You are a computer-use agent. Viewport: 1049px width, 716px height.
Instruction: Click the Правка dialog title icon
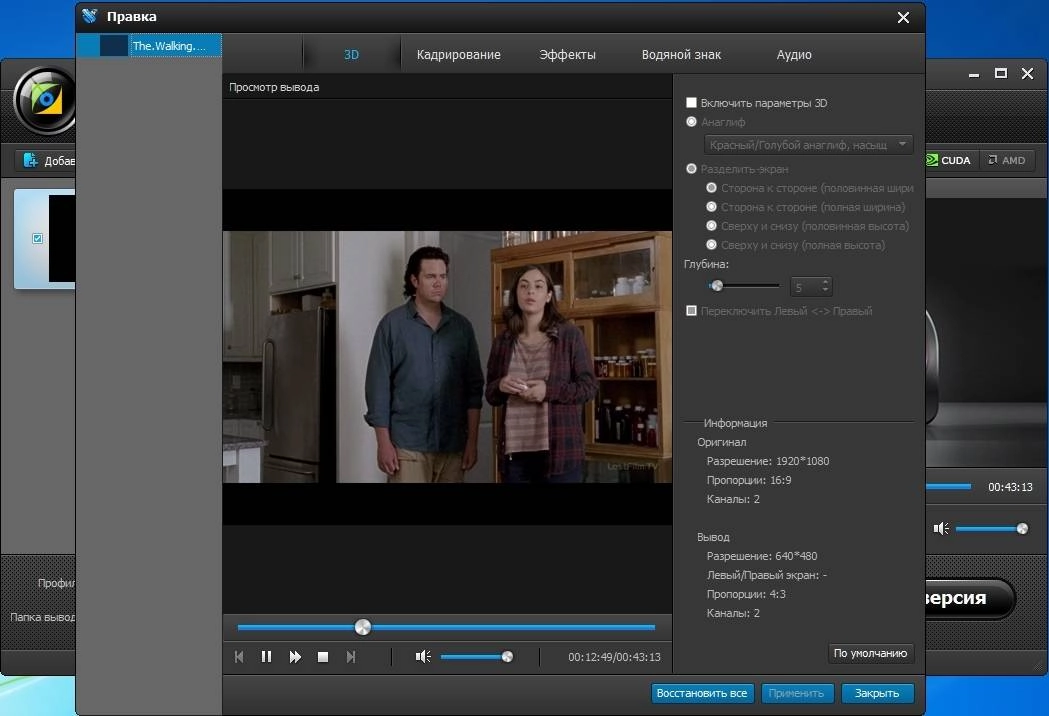click(90, 16)
